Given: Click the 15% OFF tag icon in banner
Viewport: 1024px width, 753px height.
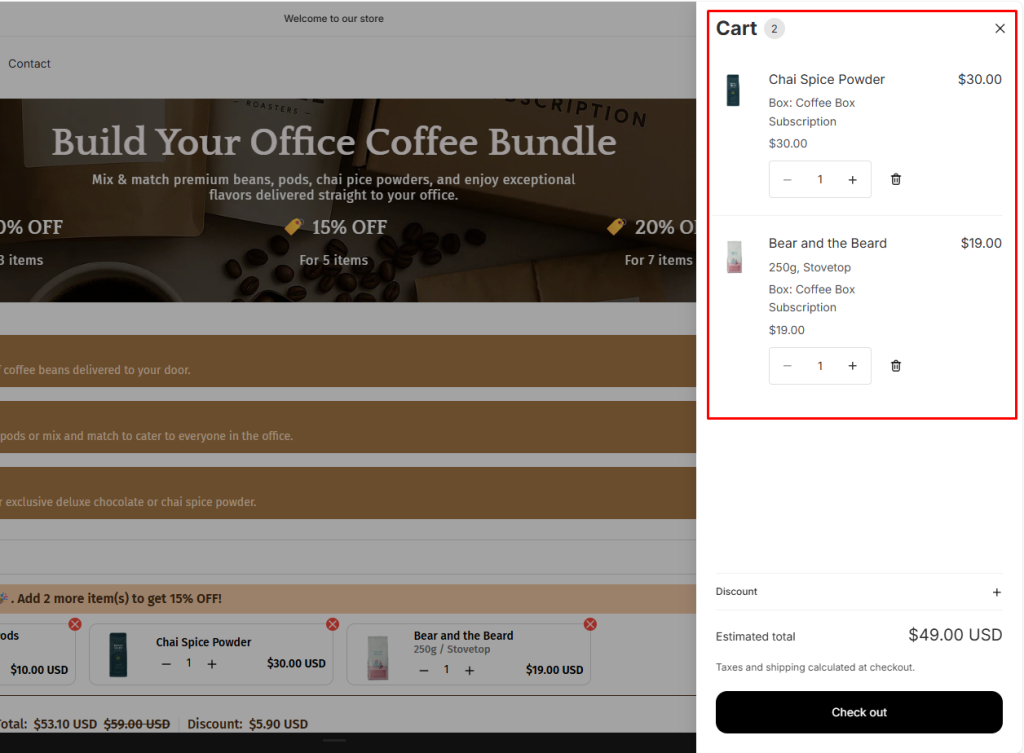Looking at the screenshot, I should [x=293, y=227].
